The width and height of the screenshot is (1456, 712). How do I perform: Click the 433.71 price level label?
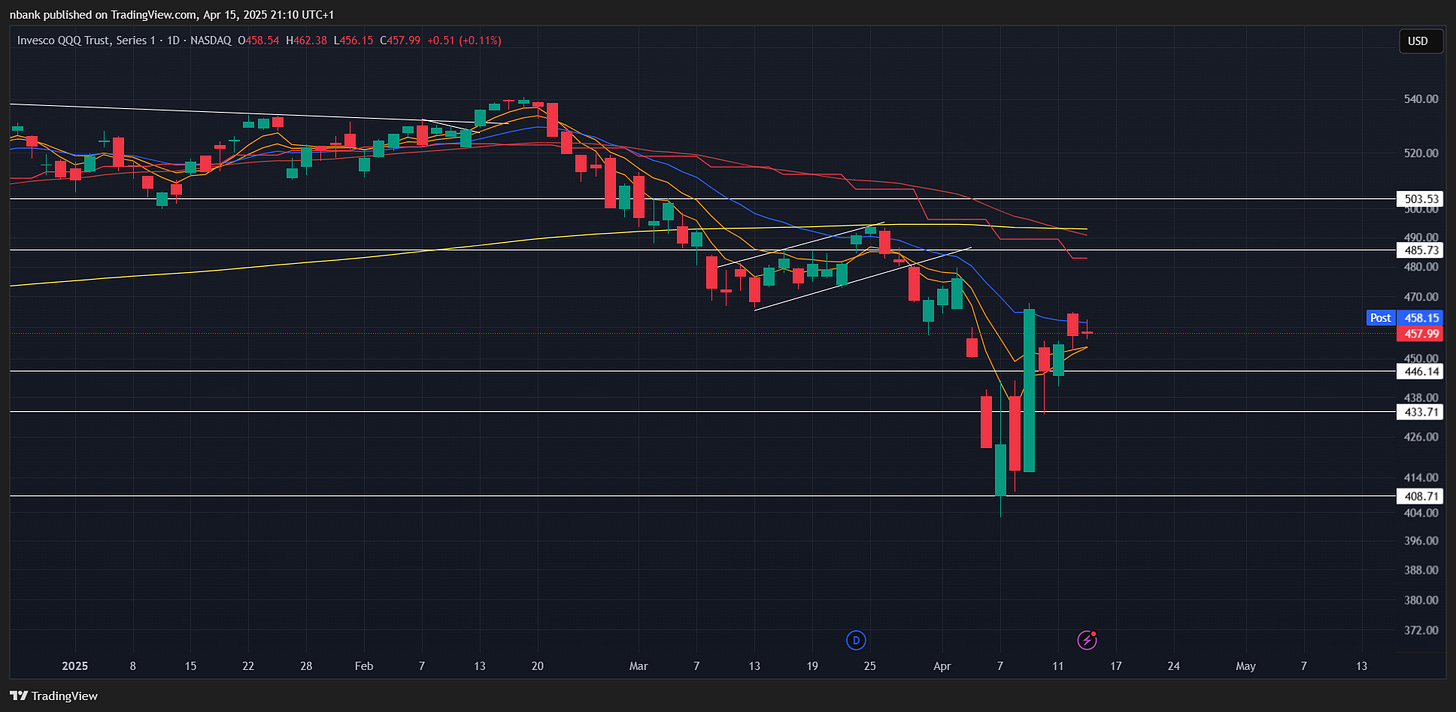[1419, 411]
